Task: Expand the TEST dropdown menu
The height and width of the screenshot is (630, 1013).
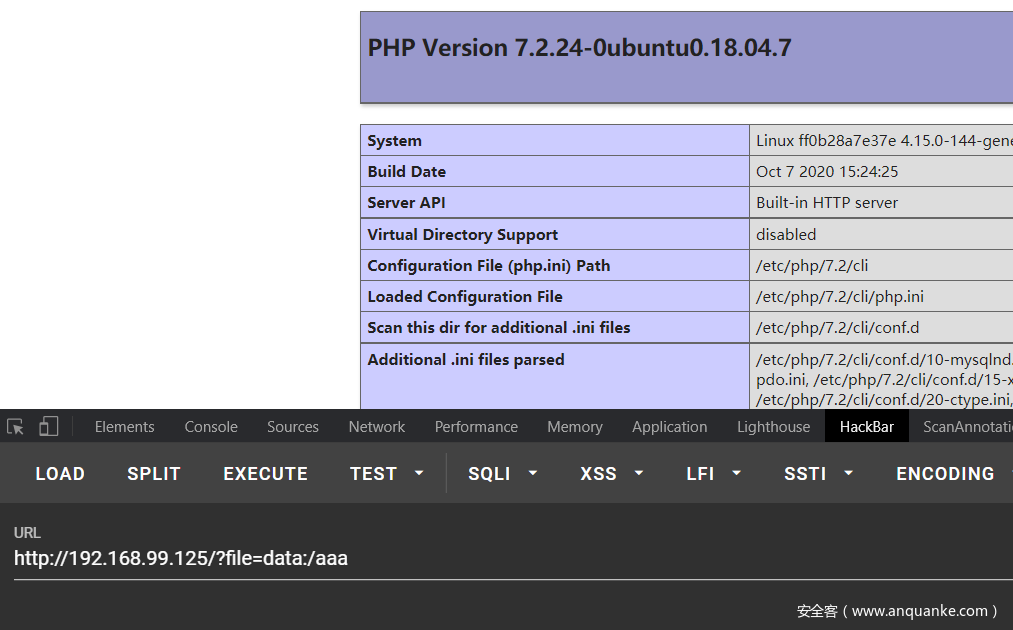Action: (x=386, y=474)
